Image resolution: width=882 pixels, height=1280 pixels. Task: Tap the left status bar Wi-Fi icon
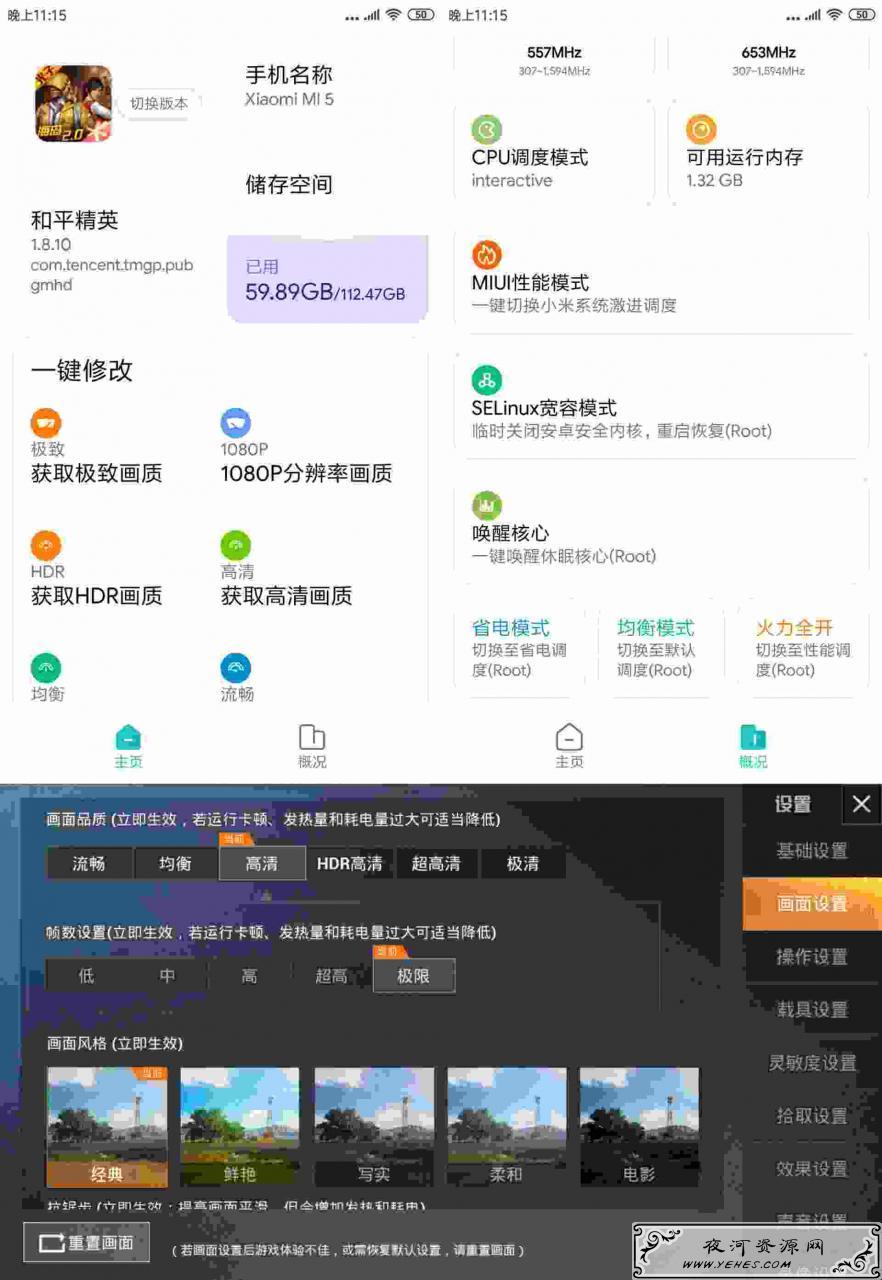393,15
